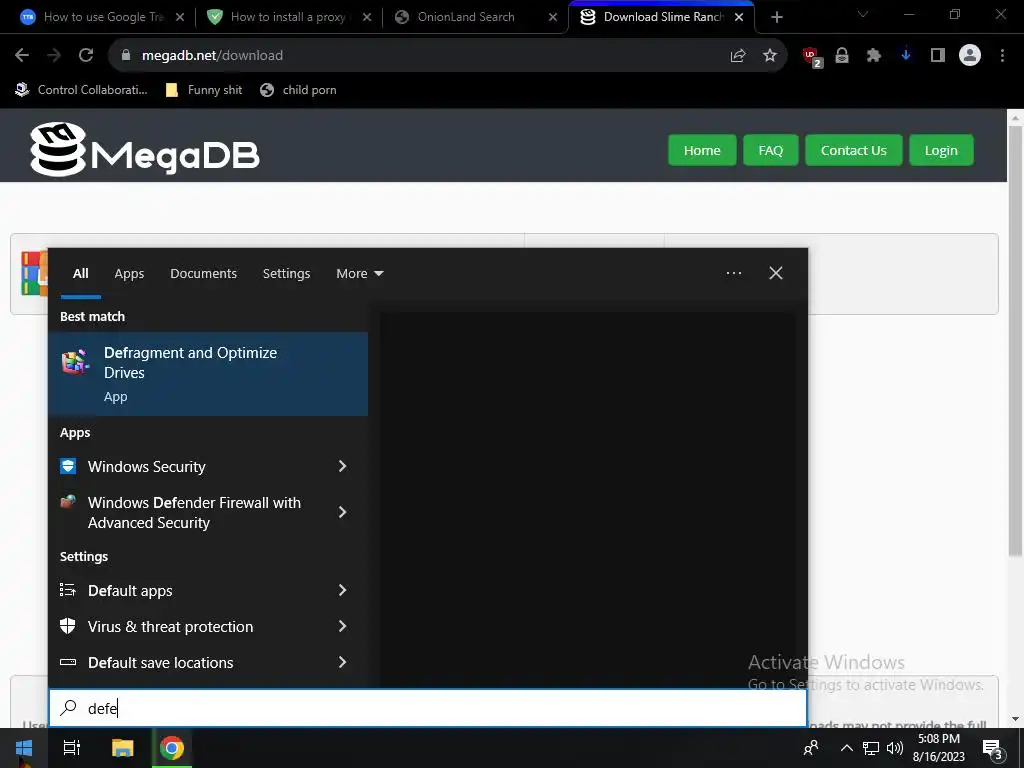Switch to the Apps search filter
Screen dimensions: 1024x768
(x=129, y=274)
